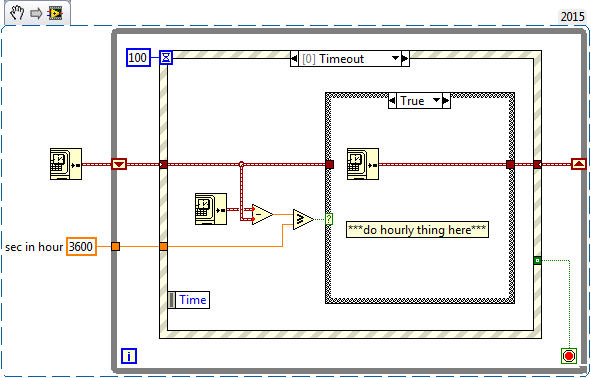The image size is (591, 378).
Task: Go to next event case with right arrow
Action: 406,58
